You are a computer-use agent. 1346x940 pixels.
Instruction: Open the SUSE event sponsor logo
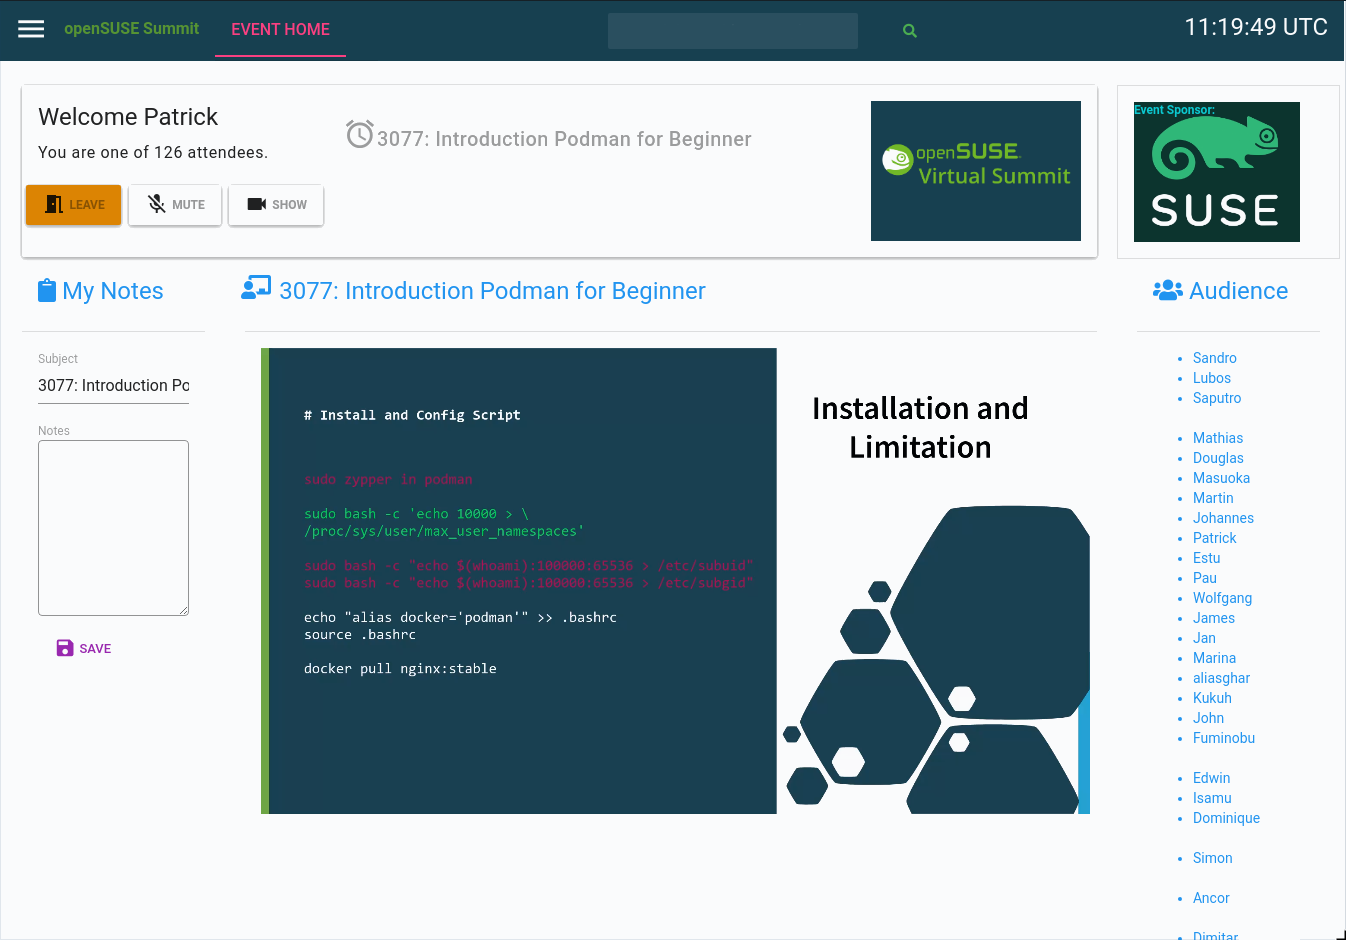[1217, 172]
